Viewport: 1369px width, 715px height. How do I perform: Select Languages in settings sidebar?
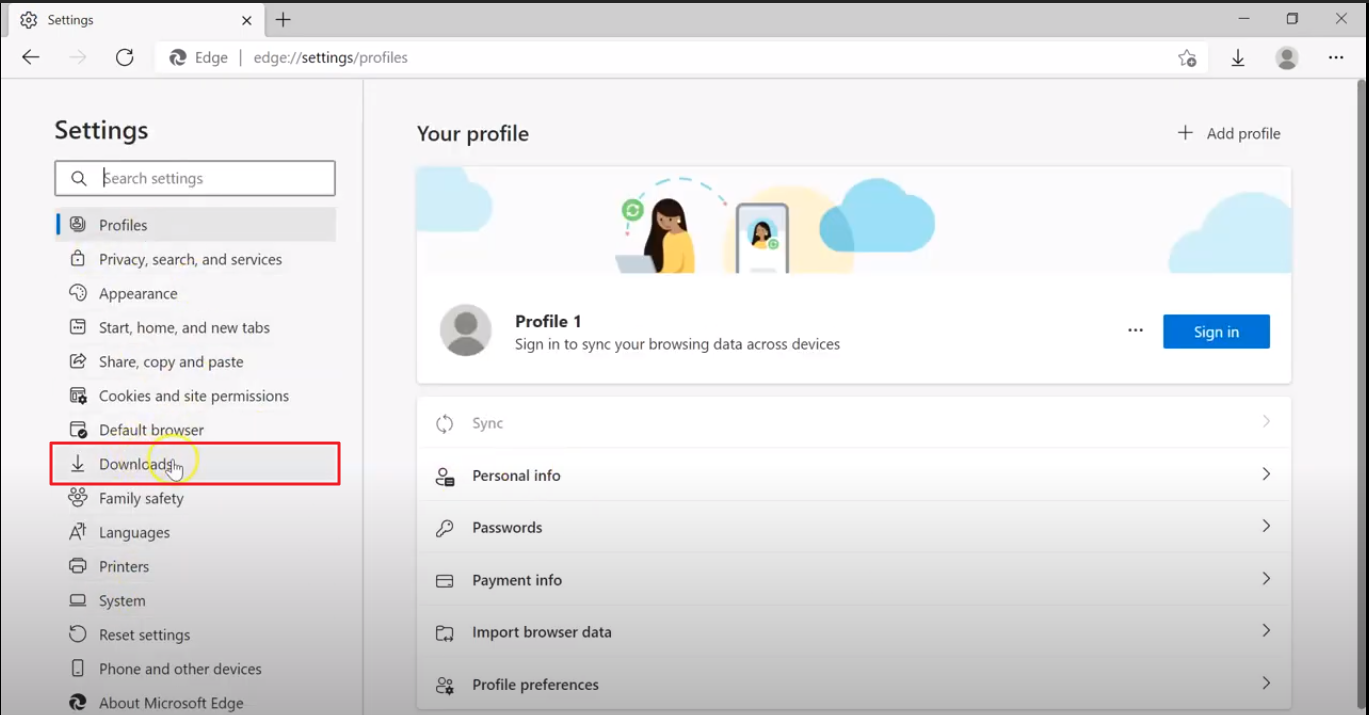(196, 532)
